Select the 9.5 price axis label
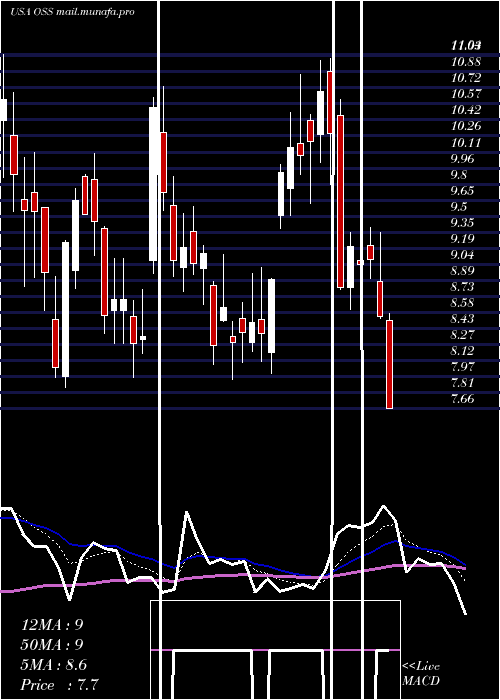500x700 pixels. pyautogui.click(x=459, y=207)
